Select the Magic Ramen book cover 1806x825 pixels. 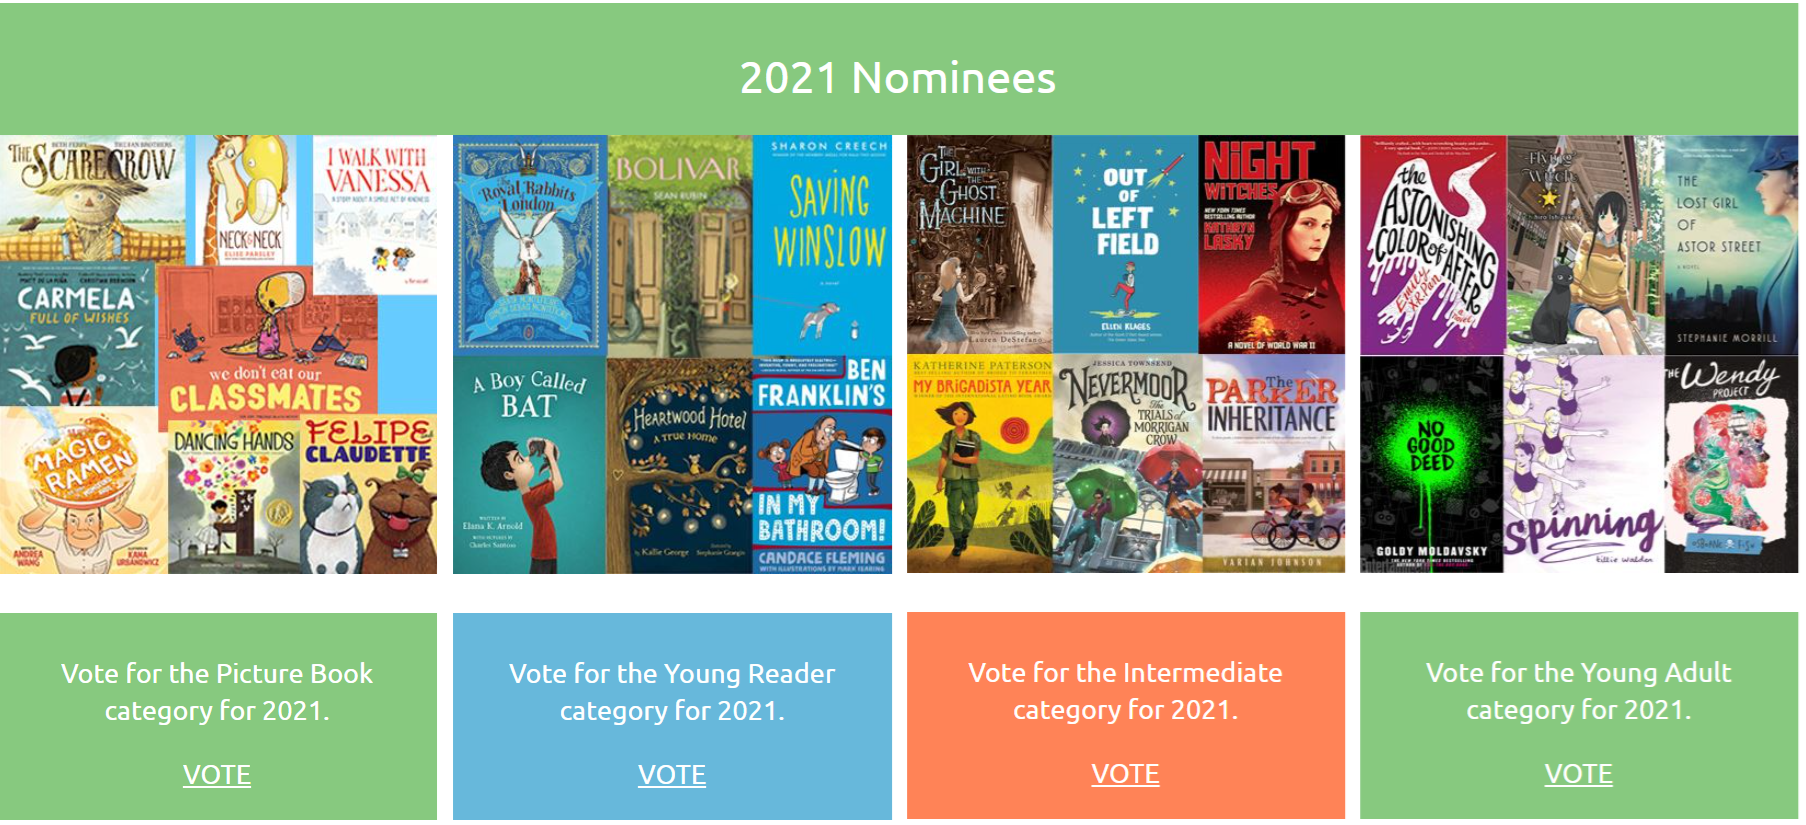[83, 490]
